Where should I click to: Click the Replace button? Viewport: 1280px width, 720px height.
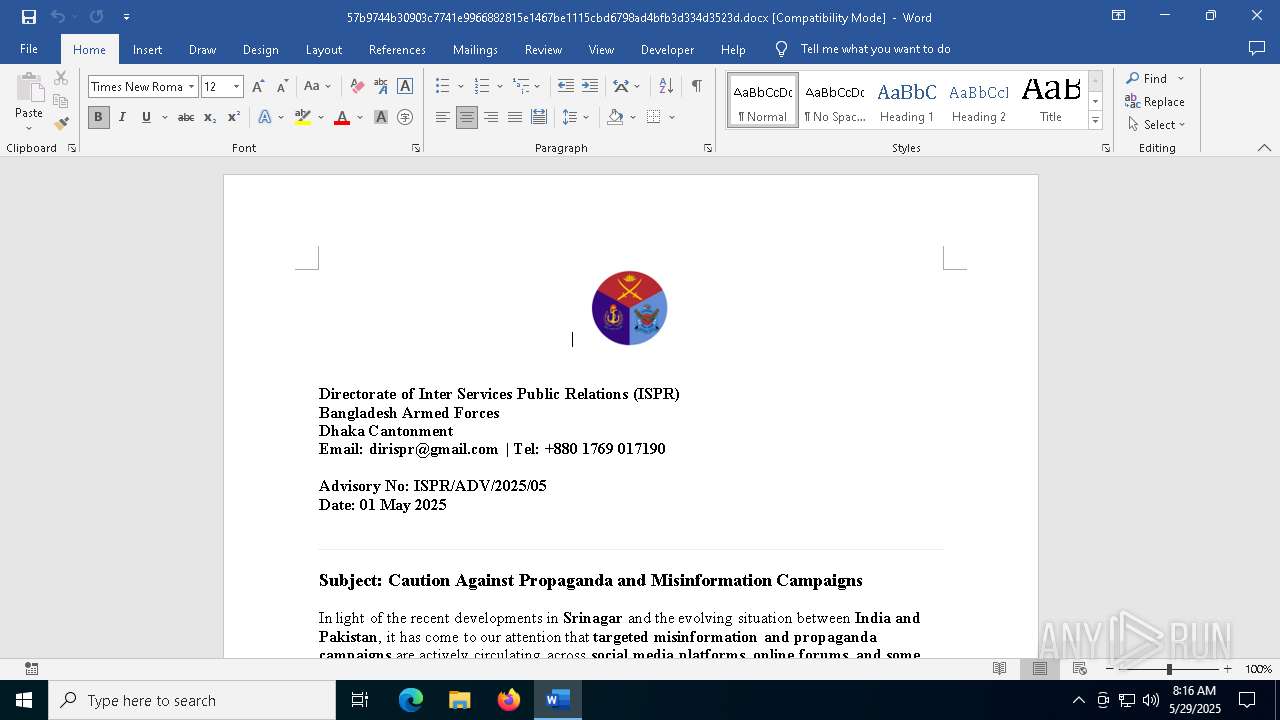[1155, 102]
